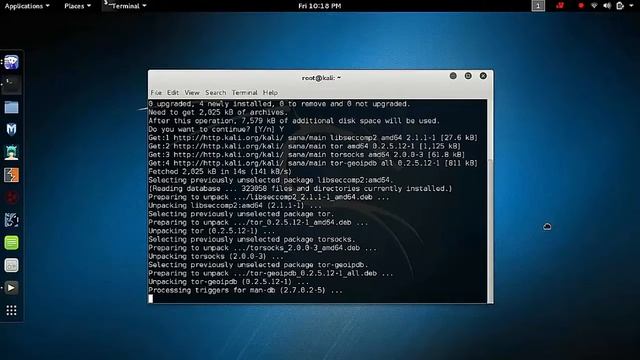Image resolution: width=640 pixels, height=360 pixels.
Task: Click 'Processing triggers for man-db (2.7.0.2-5) ...'
Action: coord(246,290)
